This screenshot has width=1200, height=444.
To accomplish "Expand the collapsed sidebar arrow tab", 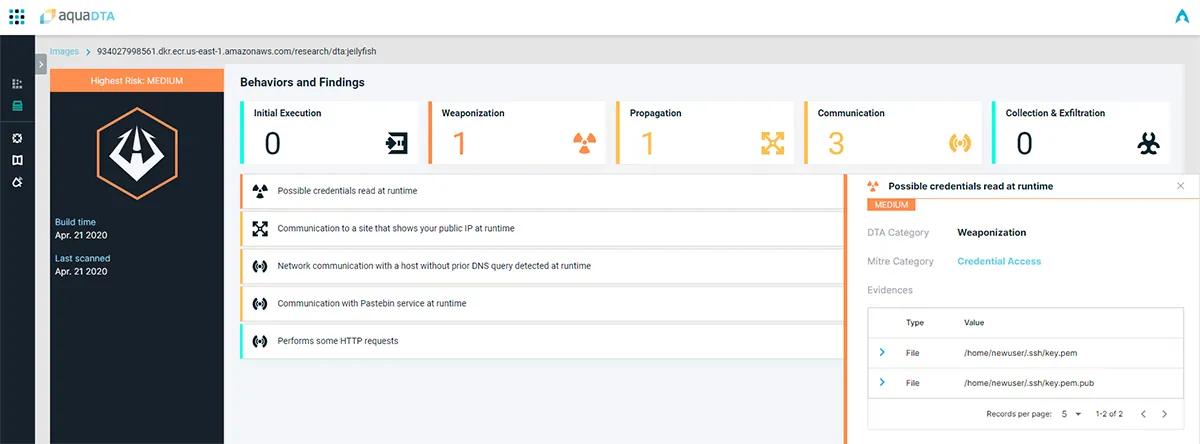I will (41, 64).
